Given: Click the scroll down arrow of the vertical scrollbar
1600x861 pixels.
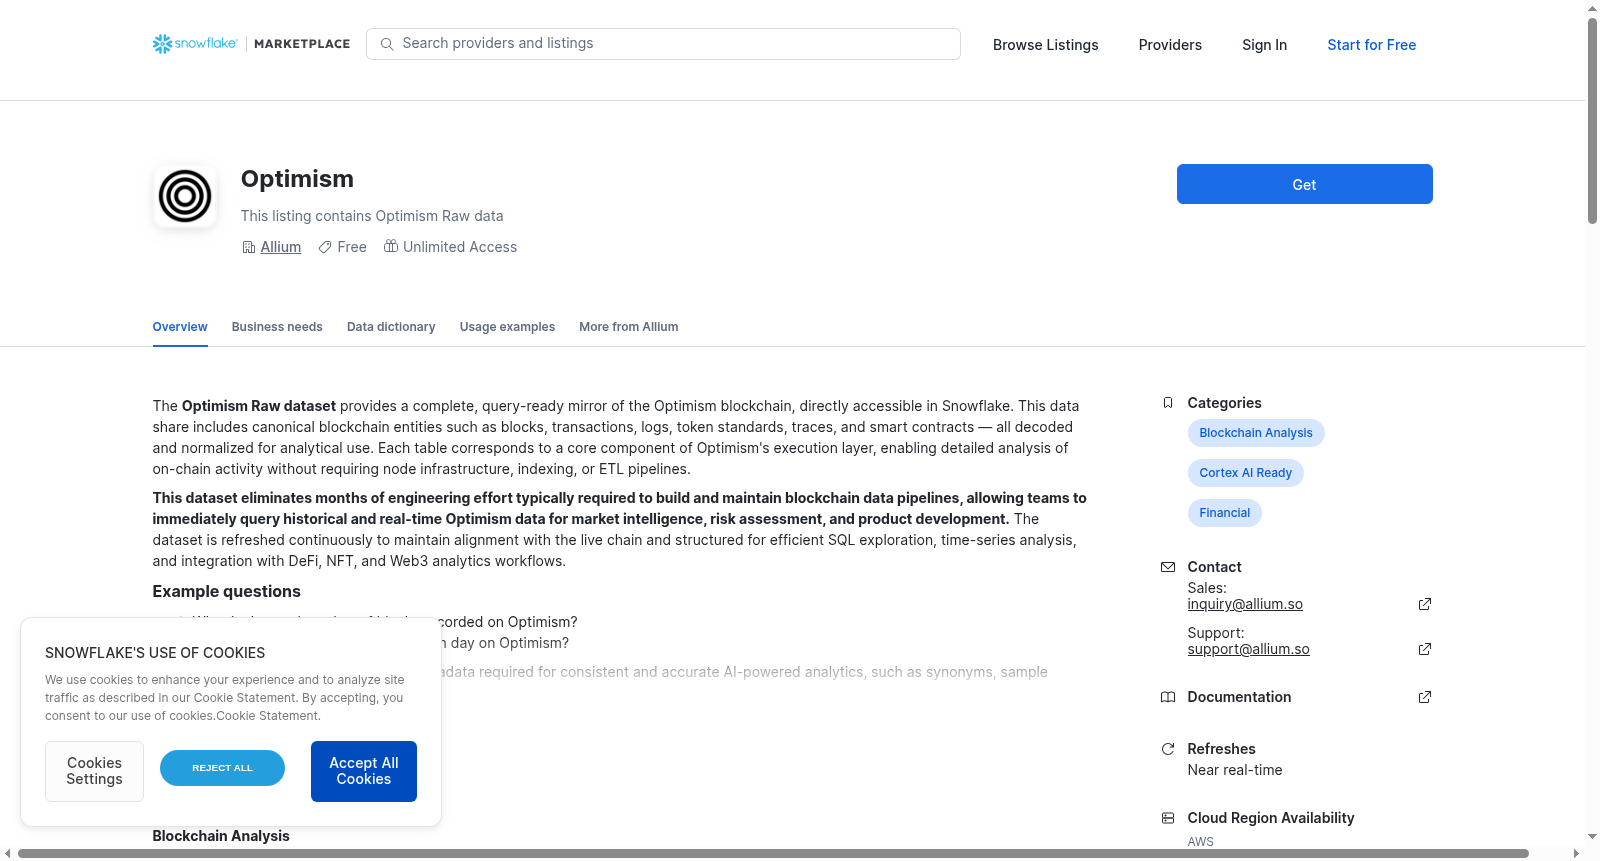Looking at the screenshot, I should (1592, 837).
